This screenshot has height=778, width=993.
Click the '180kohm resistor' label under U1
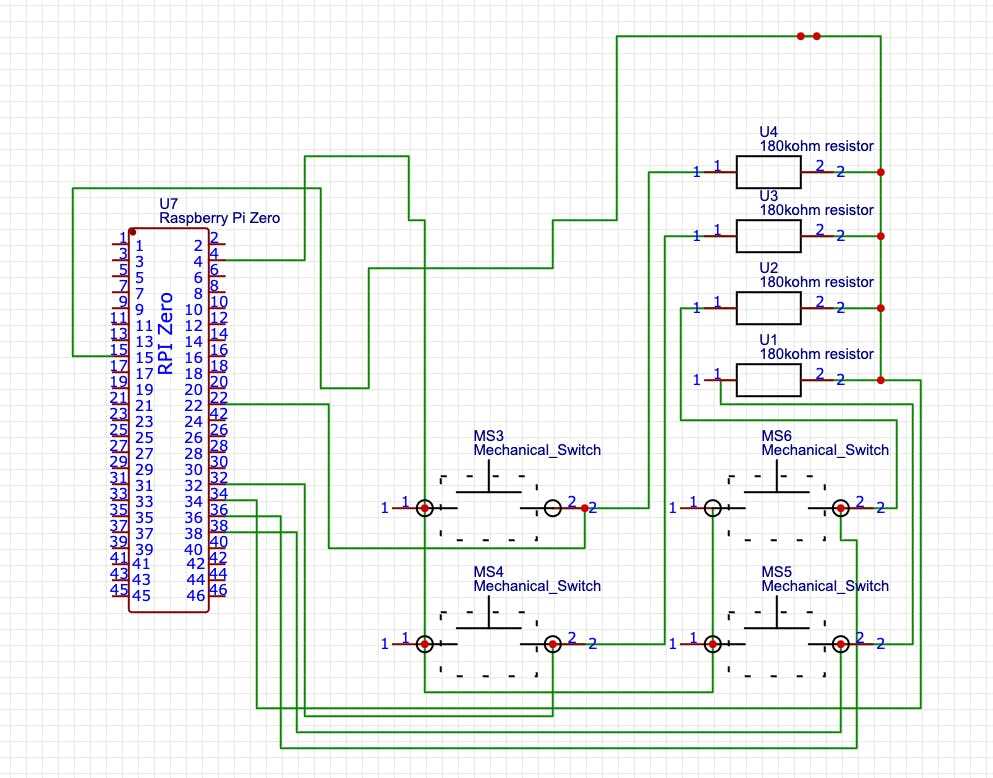[x=816, y=354]
